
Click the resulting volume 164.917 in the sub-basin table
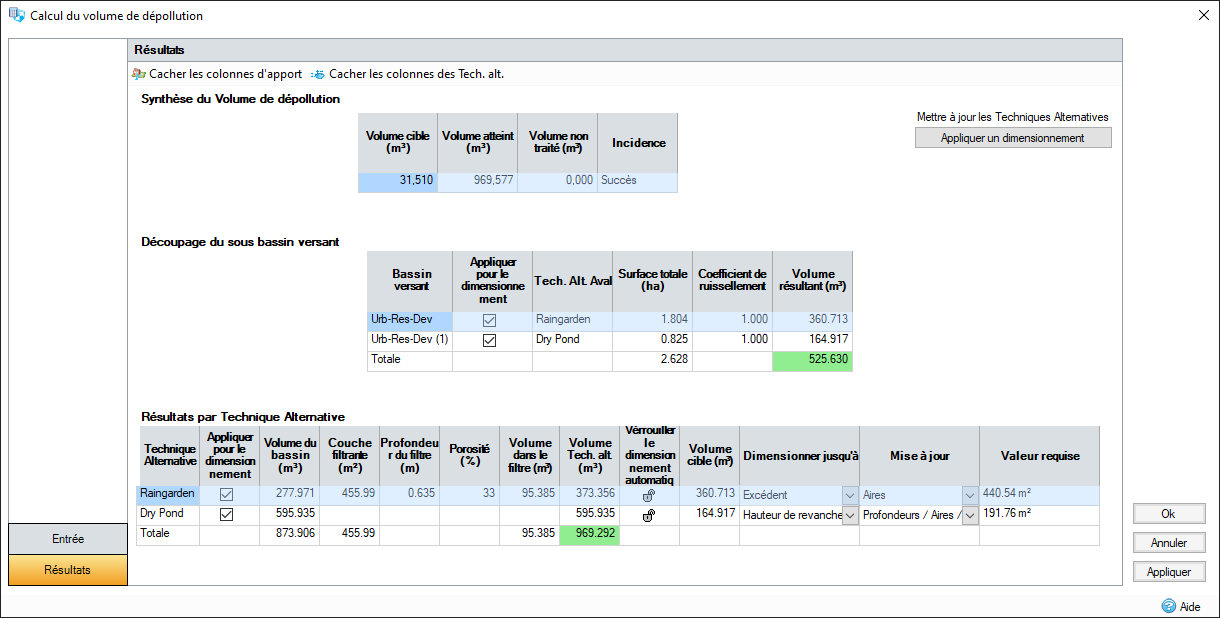point(813,340)
